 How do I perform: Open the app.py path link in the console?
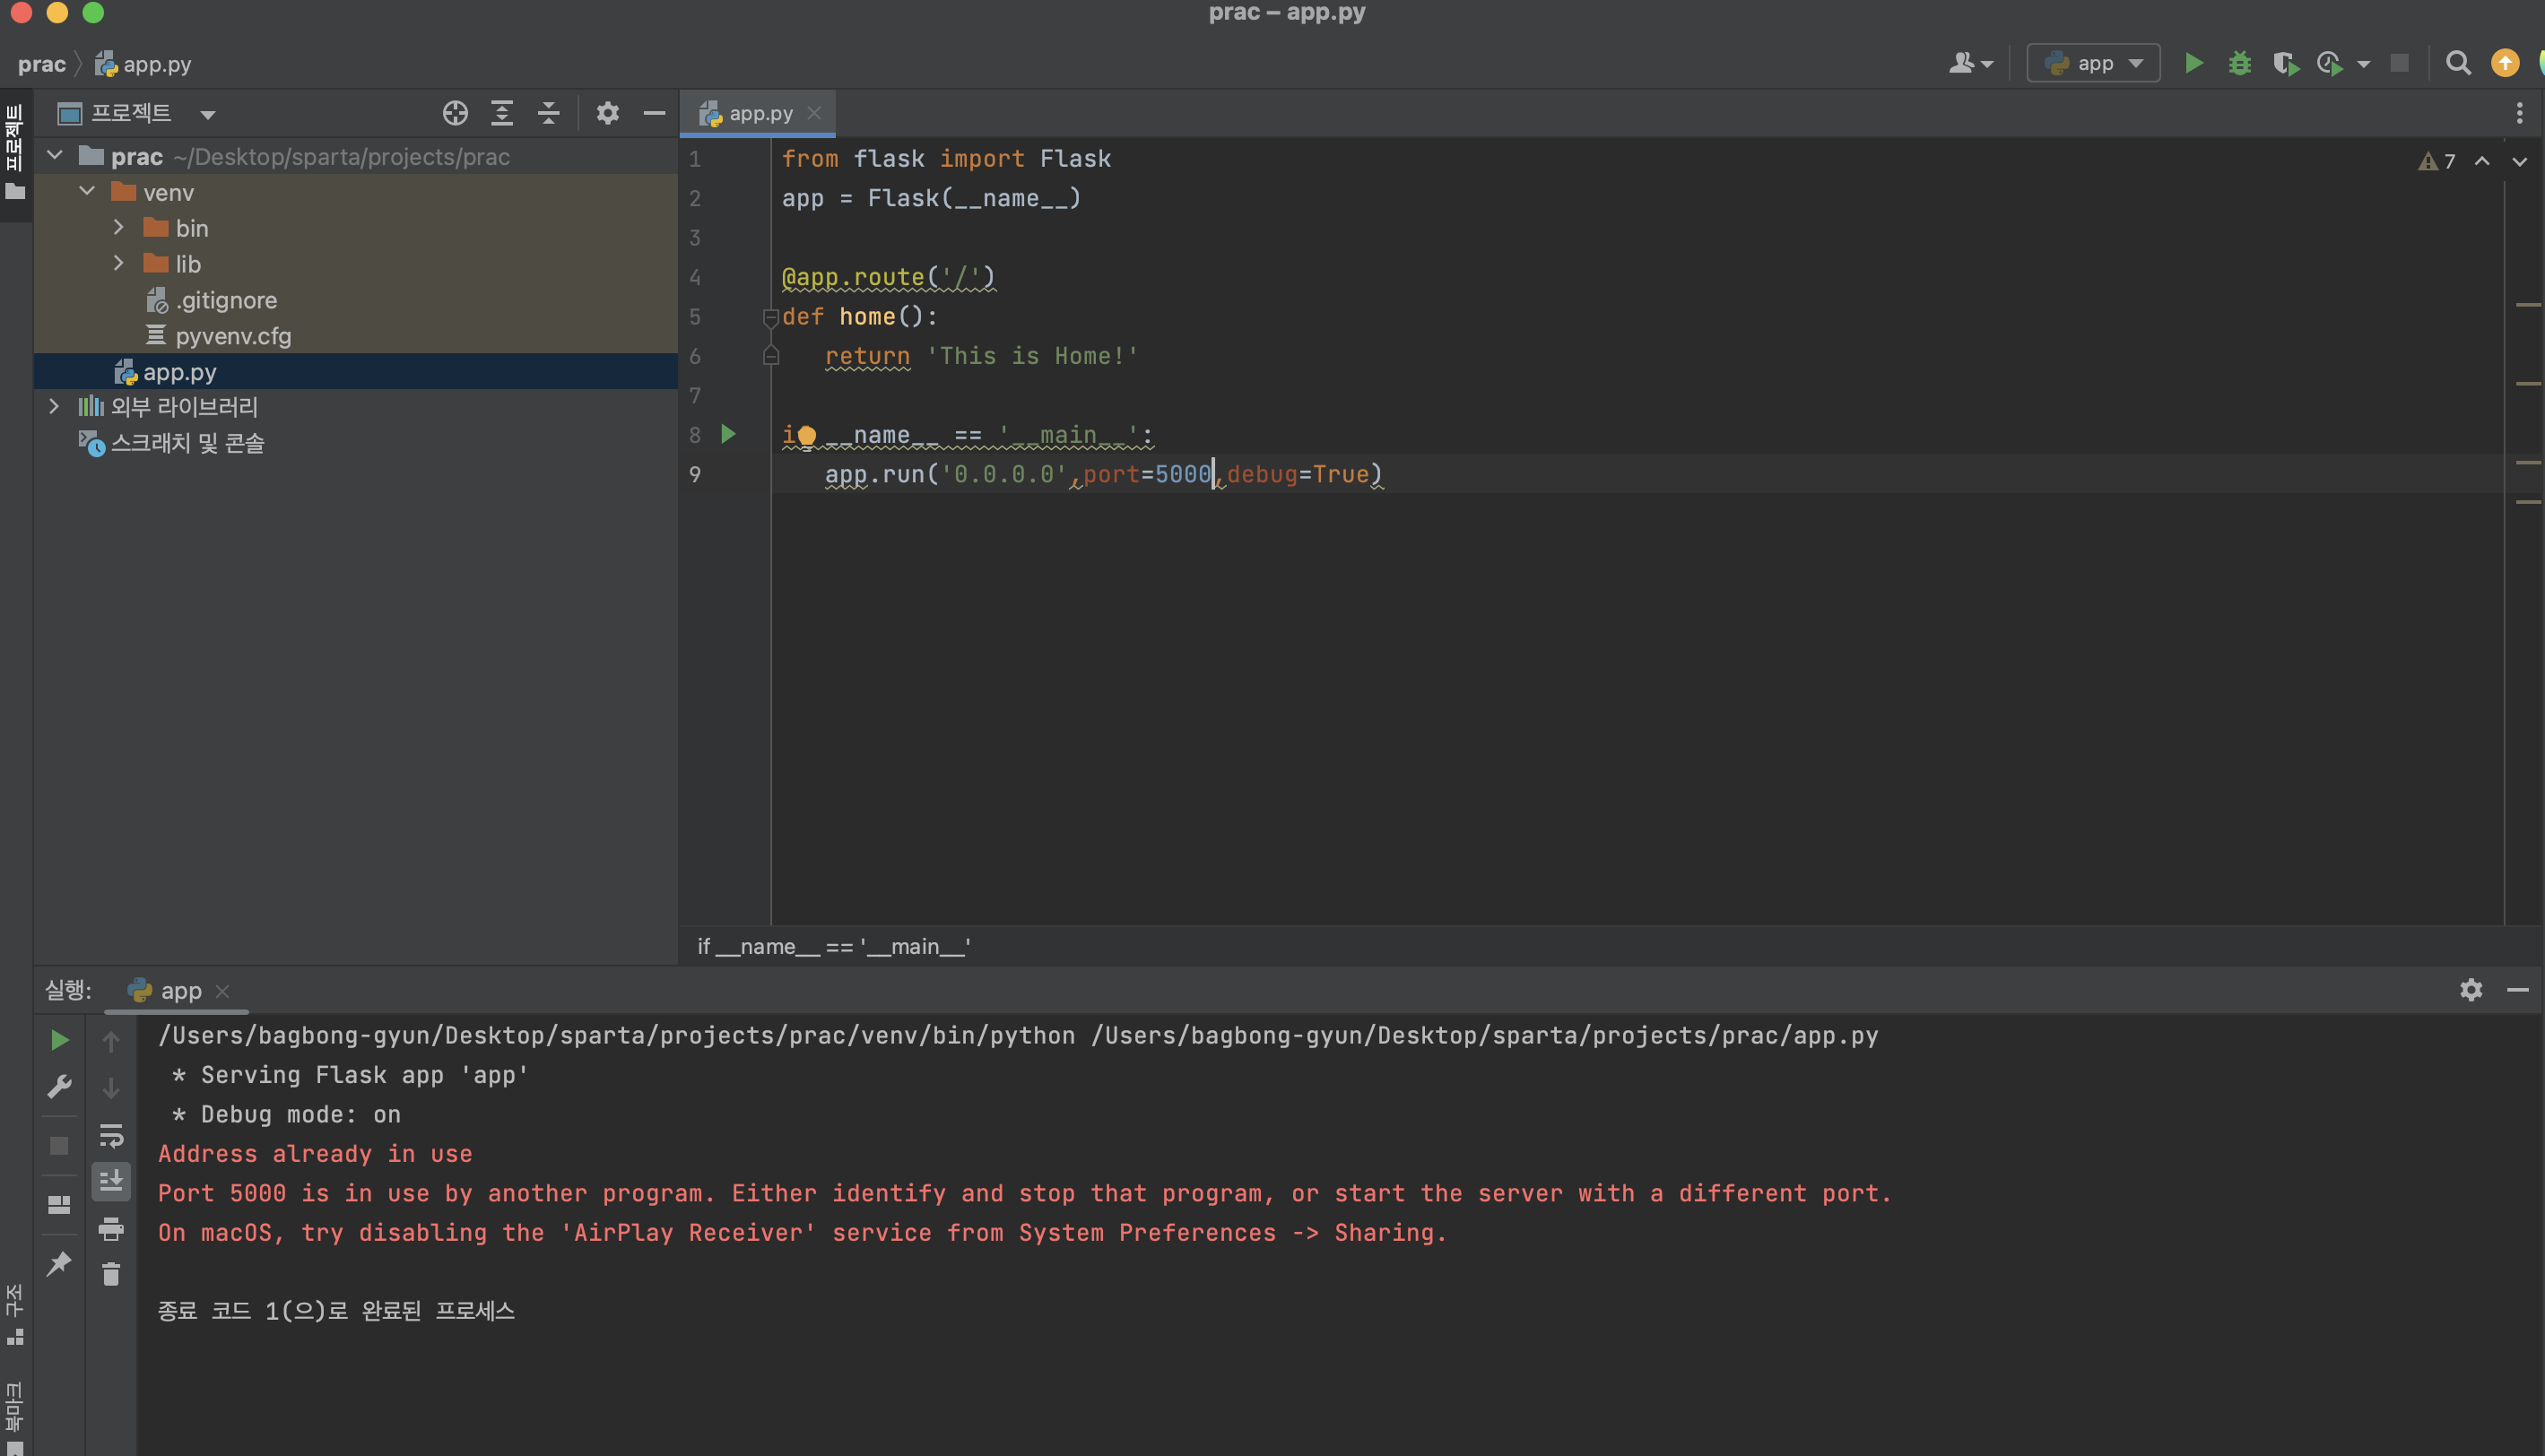tap(1485, 1035)
